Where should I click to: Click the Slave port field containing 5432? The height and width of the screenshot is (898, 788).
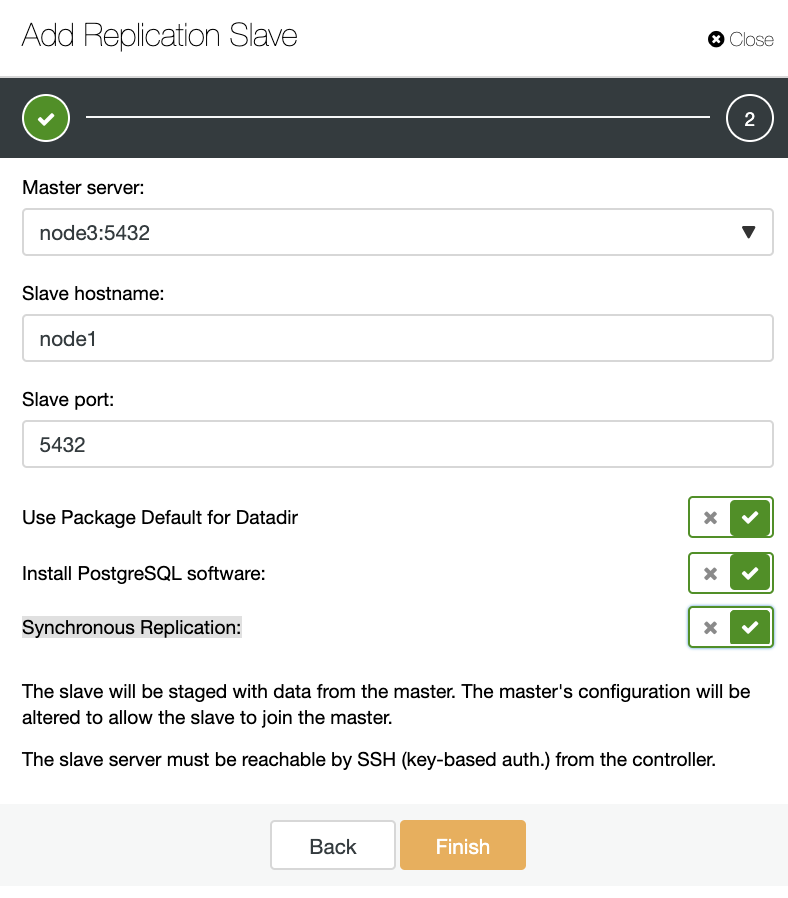pyautogui.click(x=398, y=444)
